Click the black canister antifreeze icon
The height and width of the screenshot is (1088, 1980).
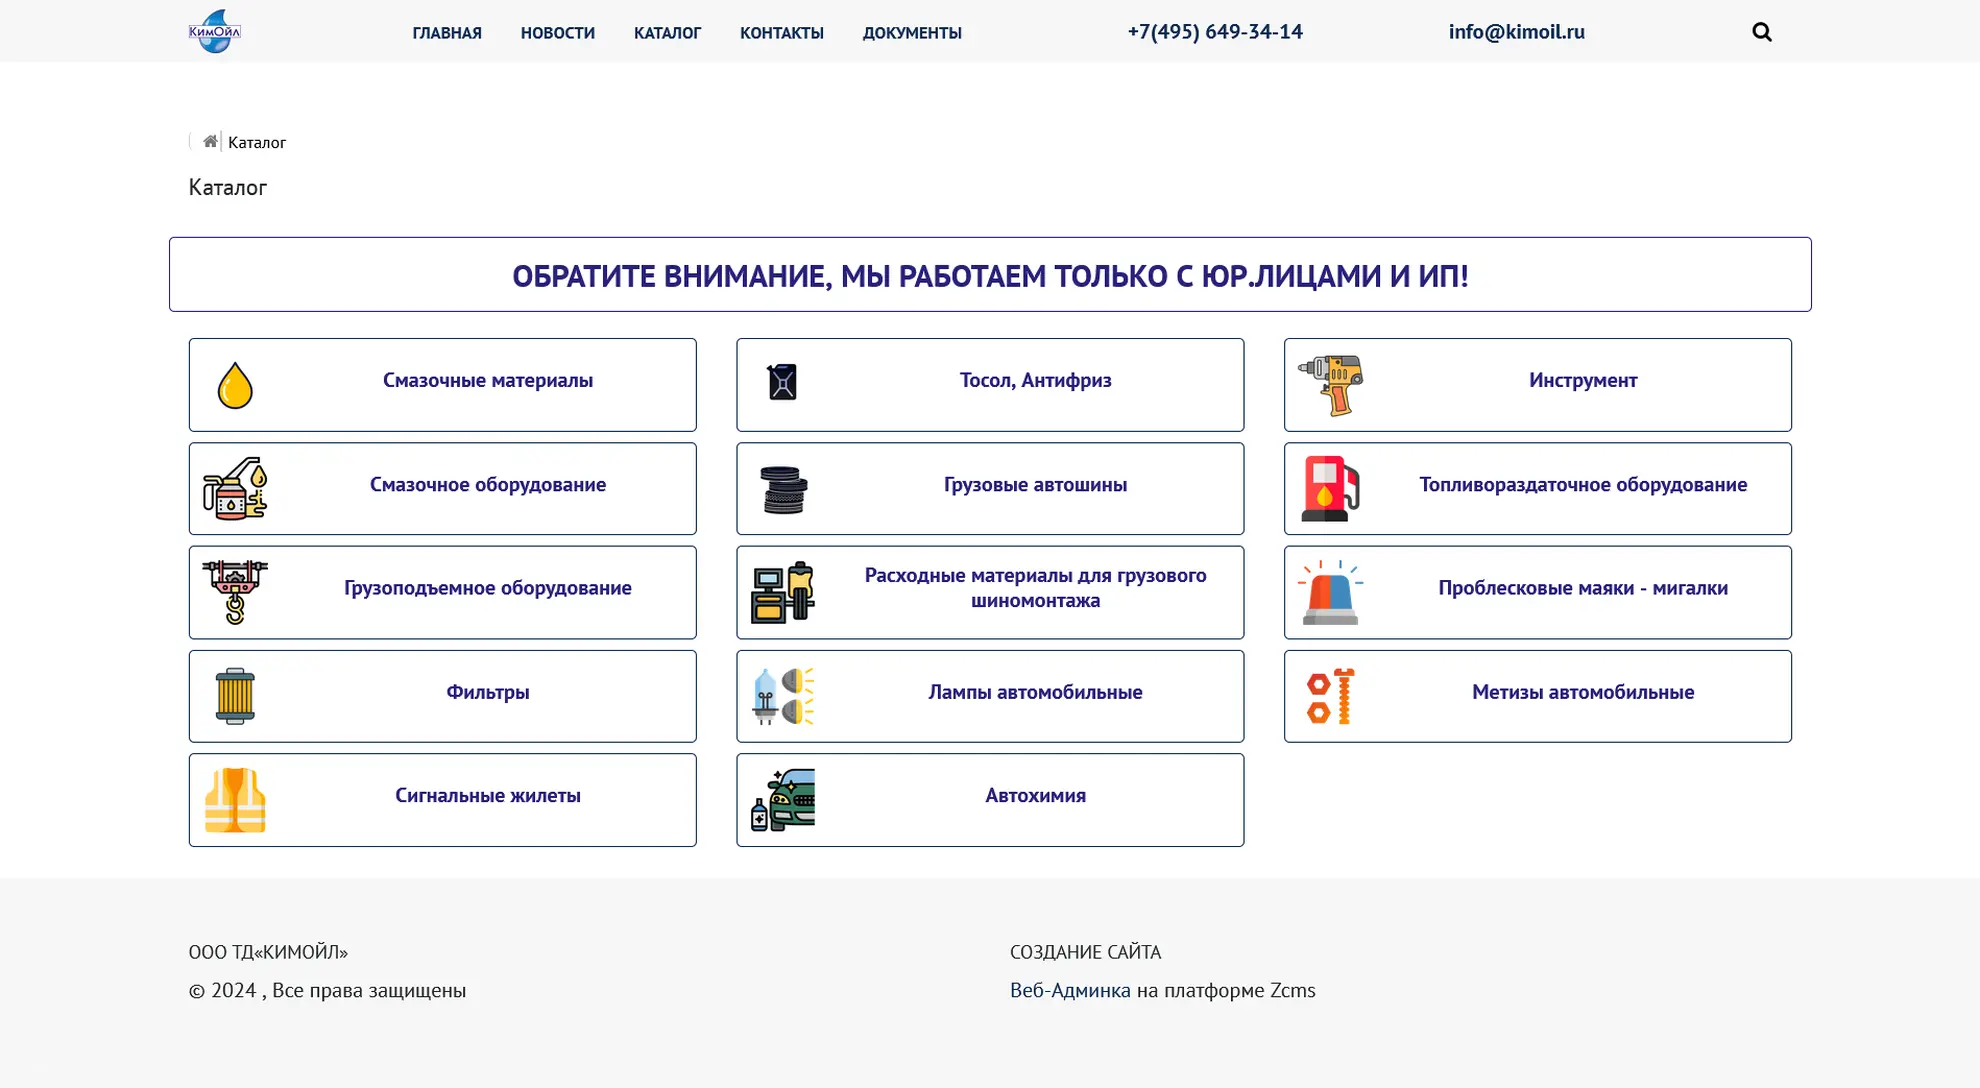[x=782, y=382]
